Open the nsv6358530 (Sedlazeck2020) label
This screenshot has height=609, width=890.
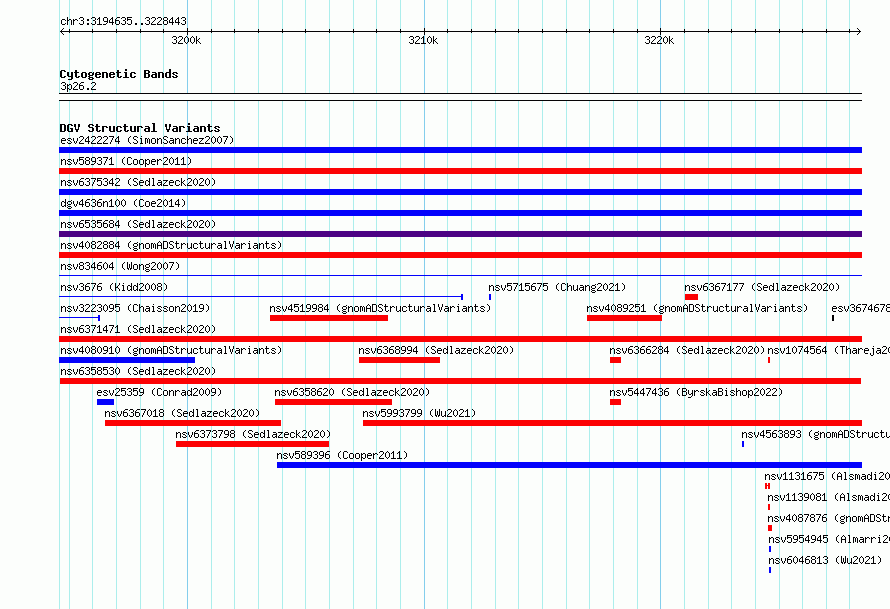click(x=138, y=371)
